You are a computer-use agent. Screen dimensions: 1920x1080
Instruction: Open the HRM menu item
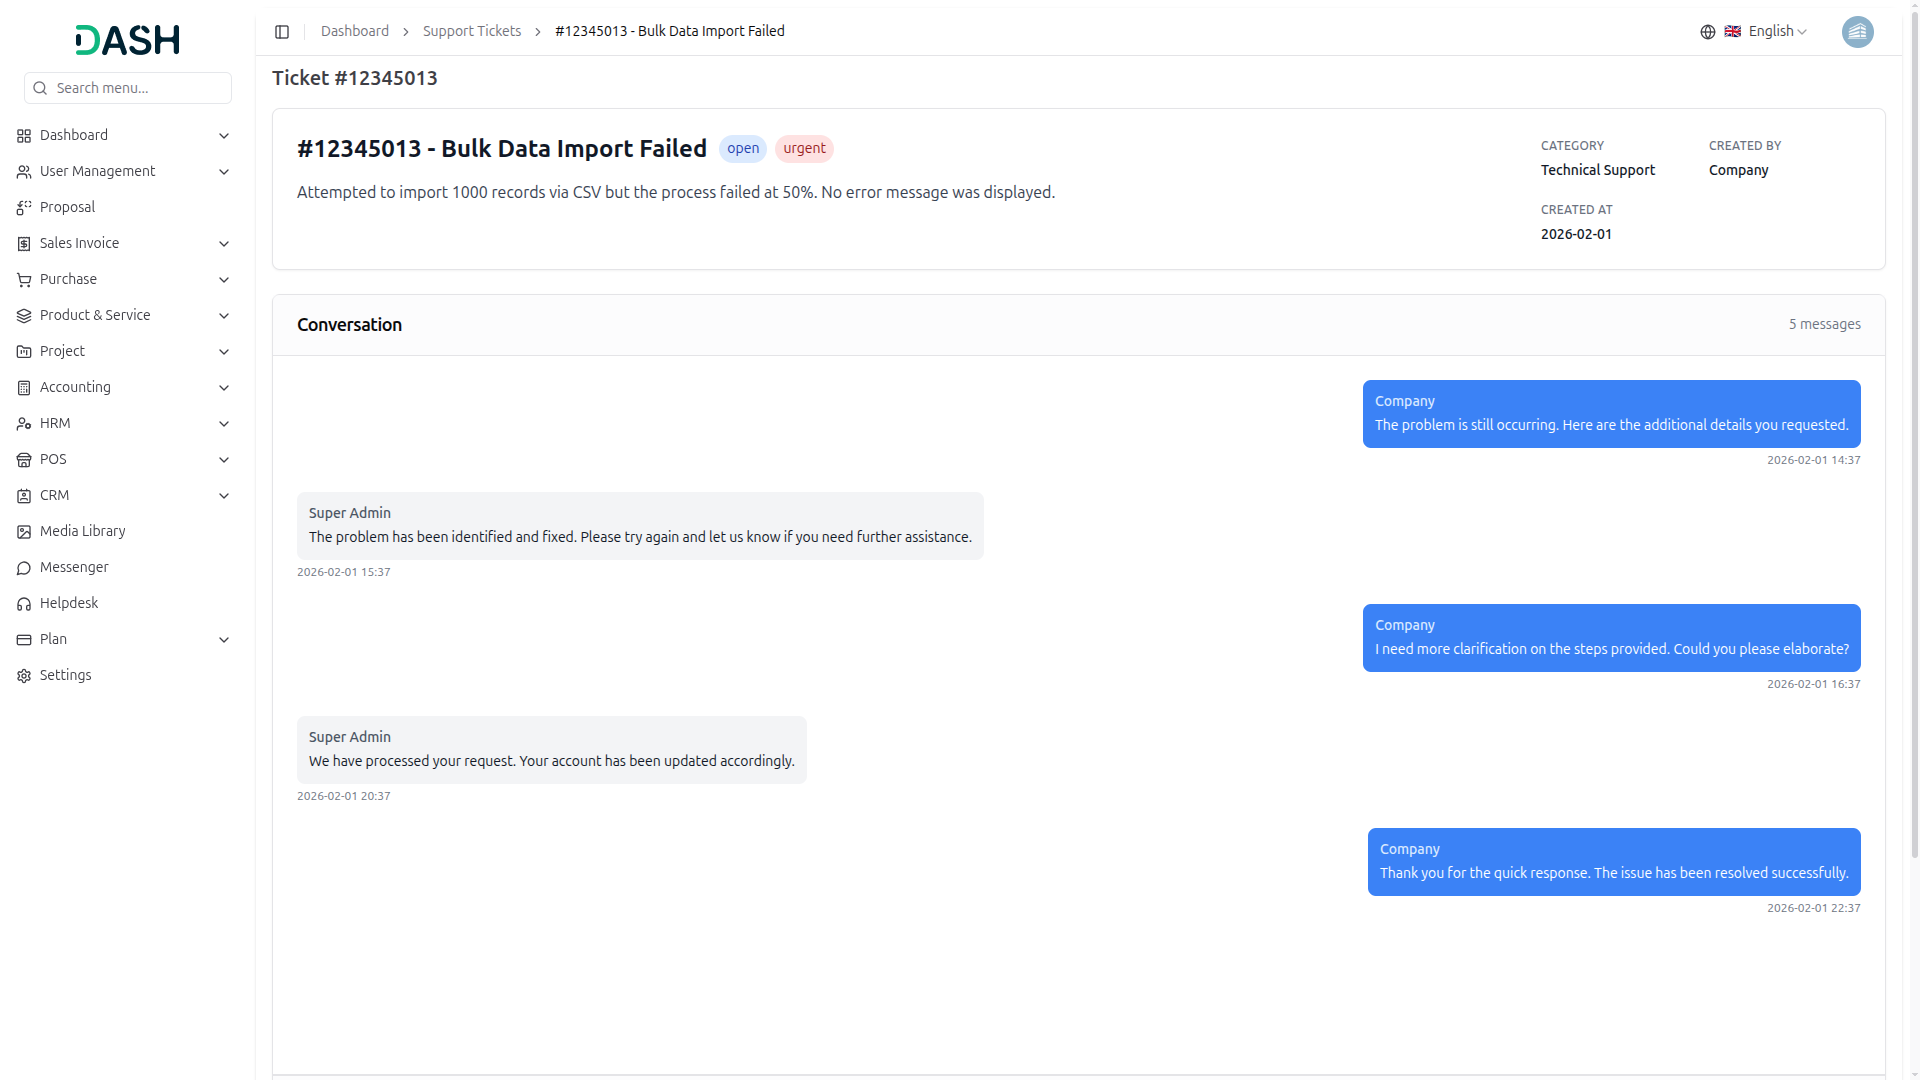pos(55,424)
